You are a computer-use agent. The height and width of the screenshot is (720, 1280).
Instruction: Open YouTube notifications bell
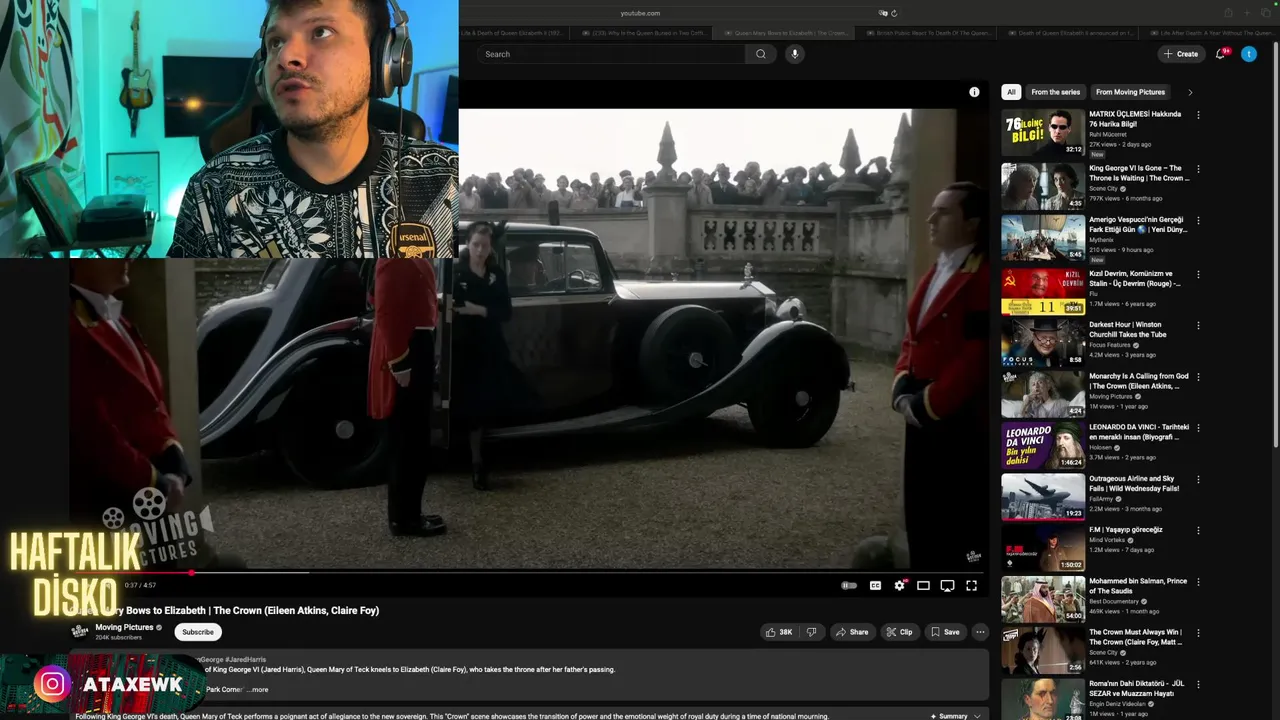coord(1220,54)
